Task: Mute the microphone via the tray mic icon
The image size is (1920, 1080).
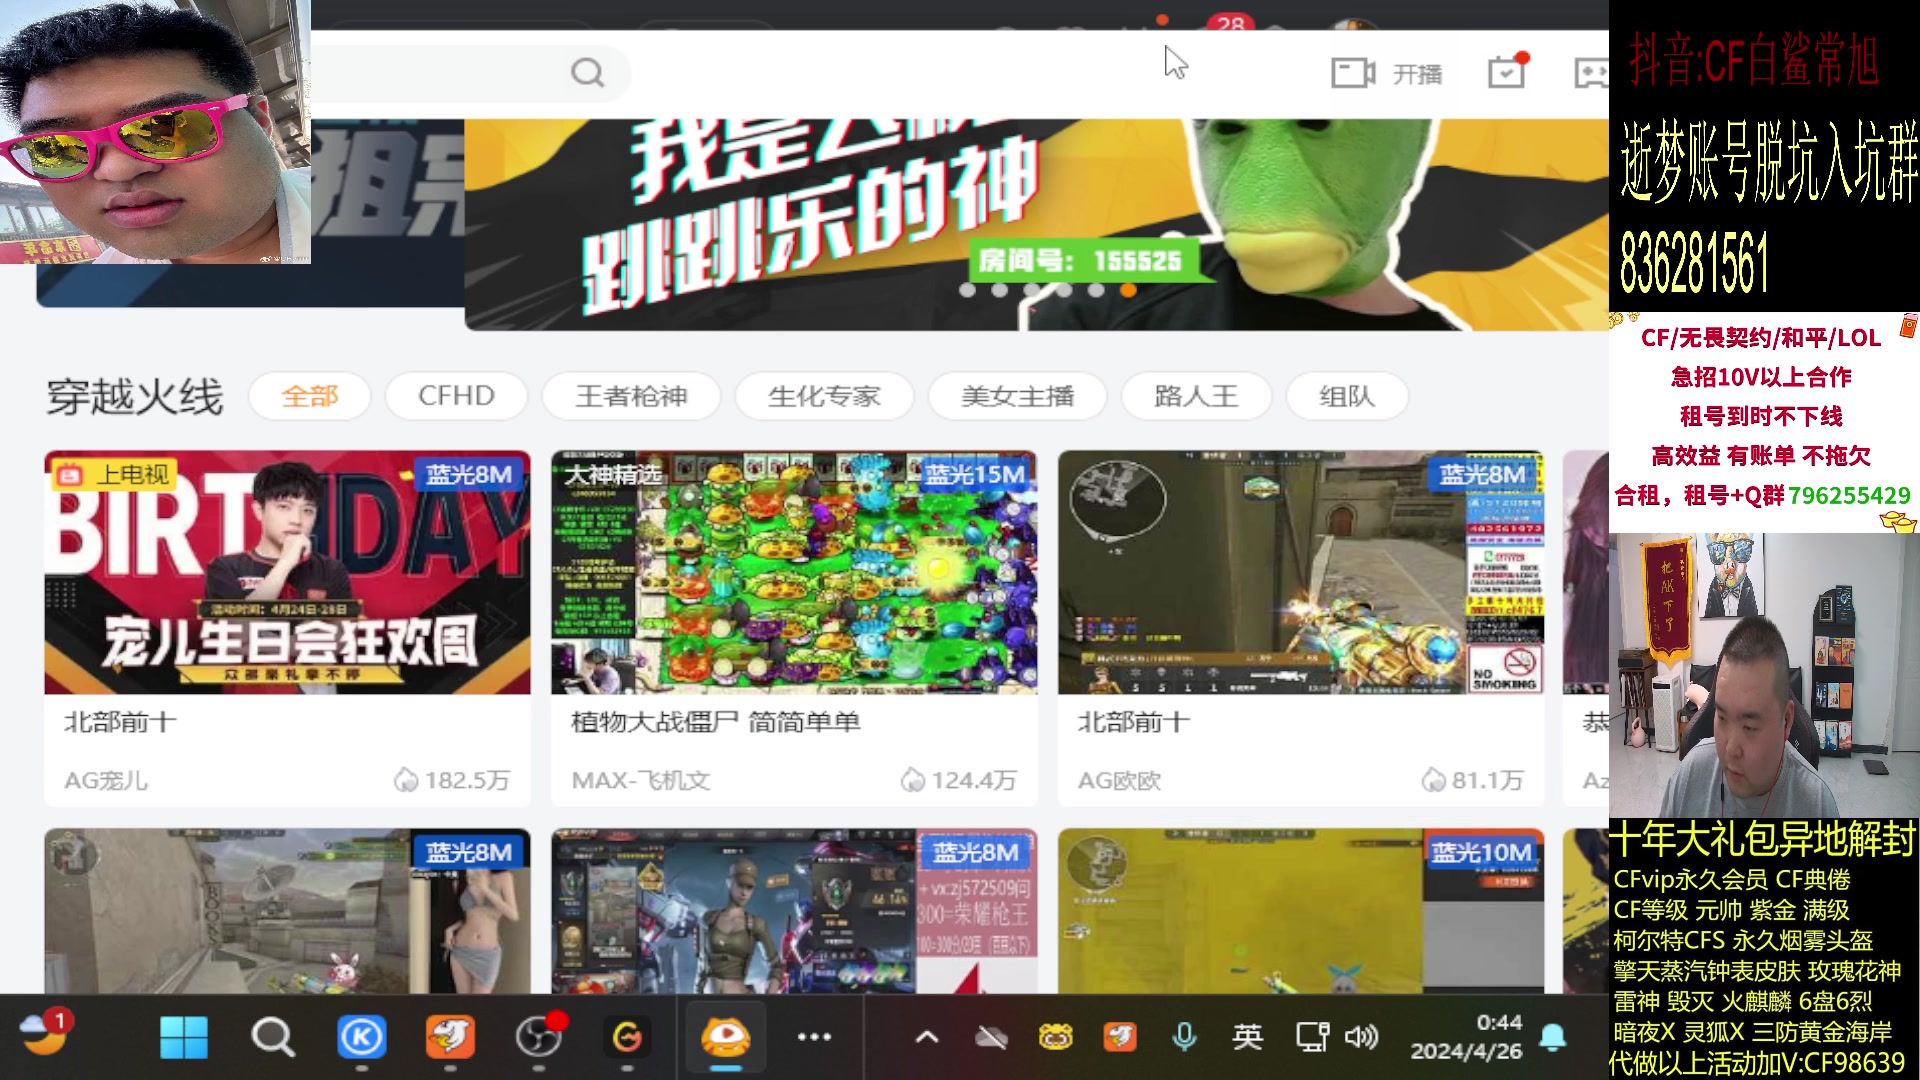Action: pyautogui.click(x=1185, y=1038)
